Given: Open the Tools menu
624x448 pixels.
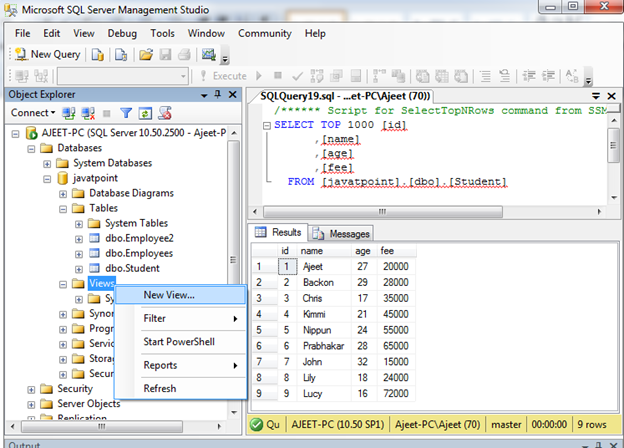Looking at the screenshot, I should point(162,33).
